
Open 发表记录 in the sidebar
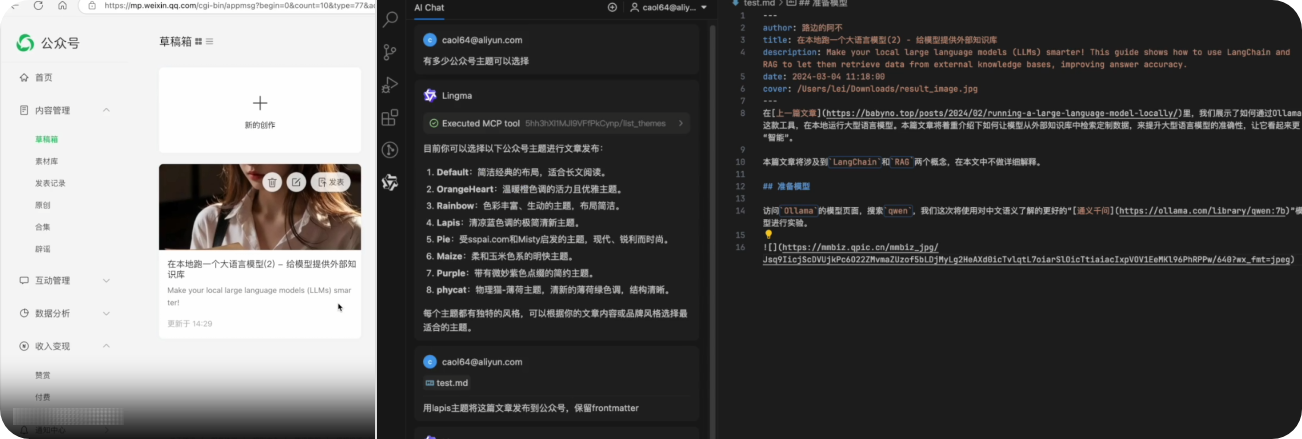click(x=50, y=183)
